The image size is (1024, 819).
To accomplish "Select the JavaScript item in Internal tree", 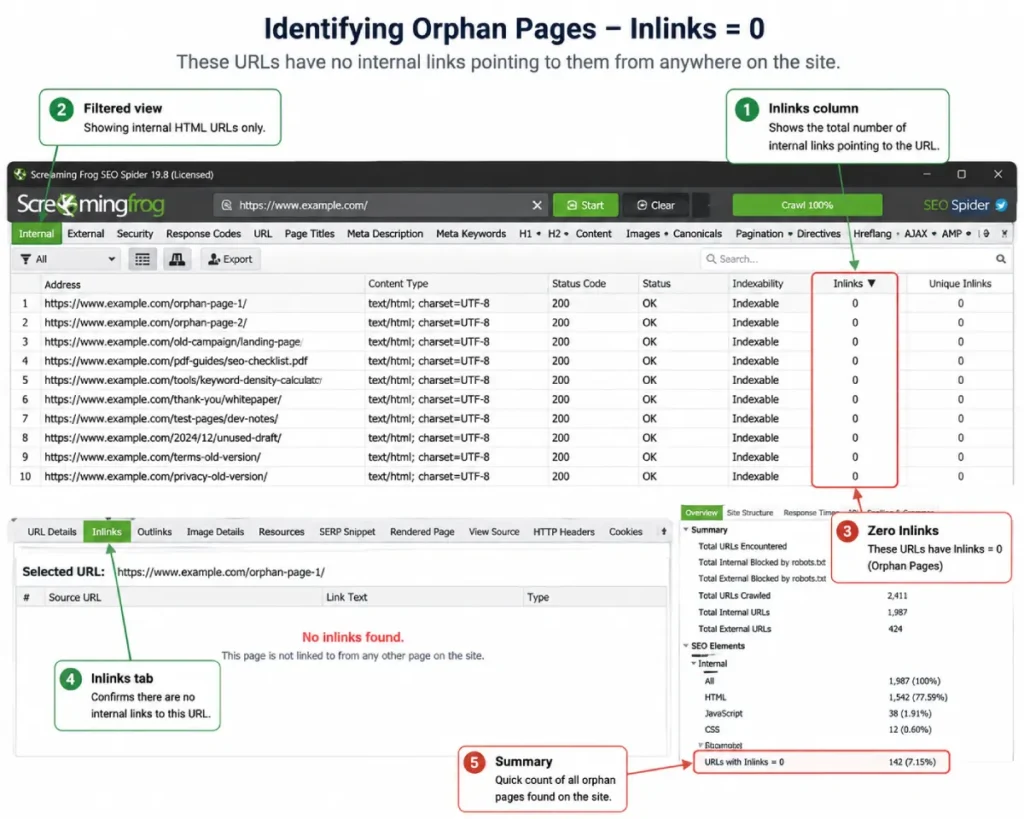I will tap(724, 713).
